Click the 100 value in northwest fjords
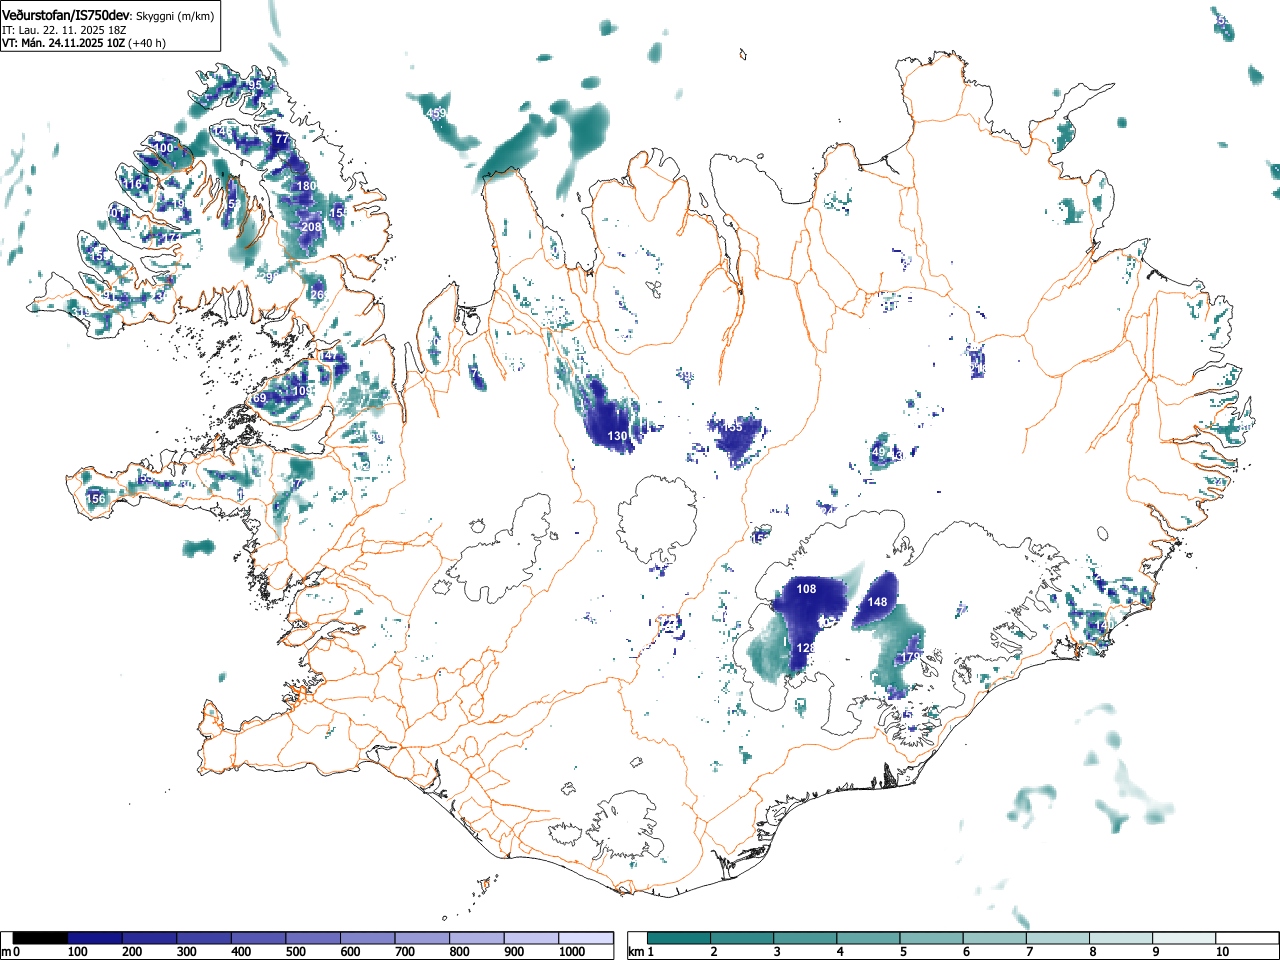Image resolution: width=1280 pixels, height=960 pixels. coord(164,148)
